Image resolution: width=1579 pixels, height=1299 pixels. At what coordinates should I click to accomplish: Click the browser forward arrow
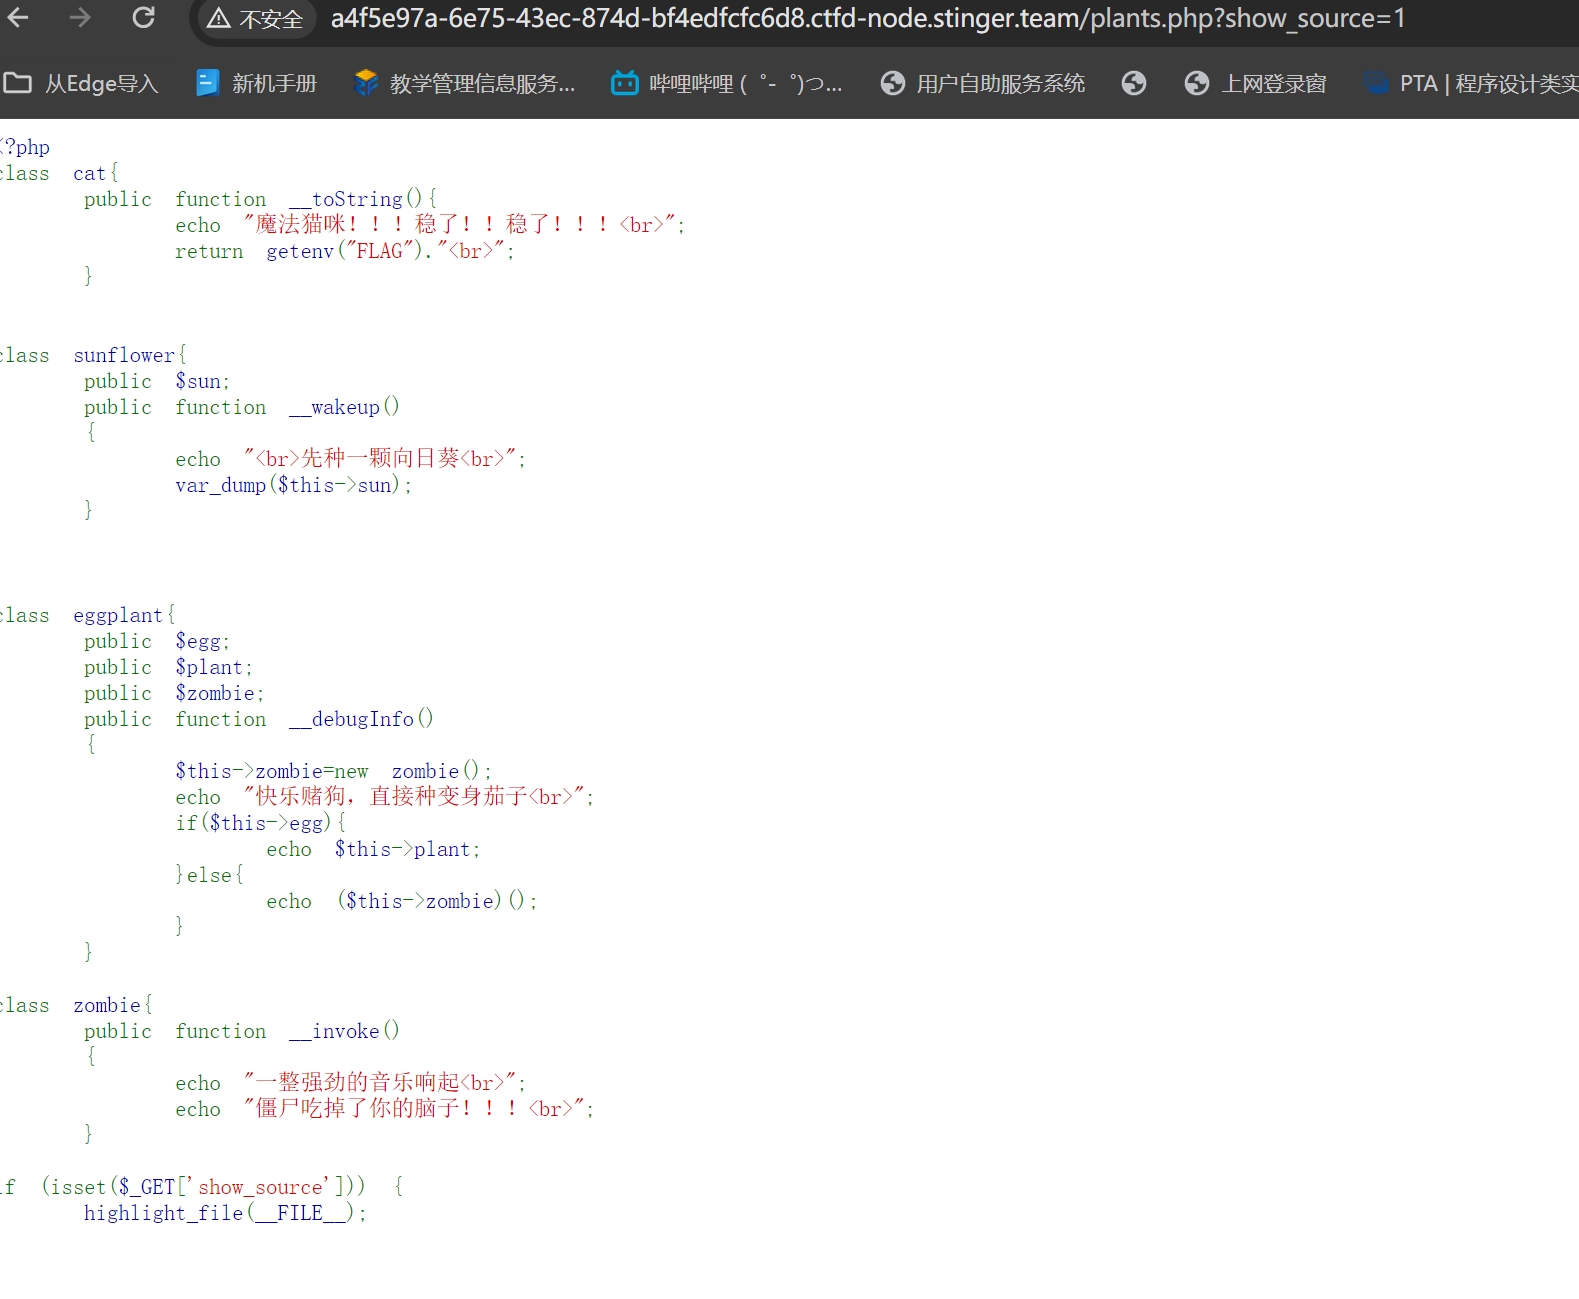pyautogui.click(x=80, y=18)
